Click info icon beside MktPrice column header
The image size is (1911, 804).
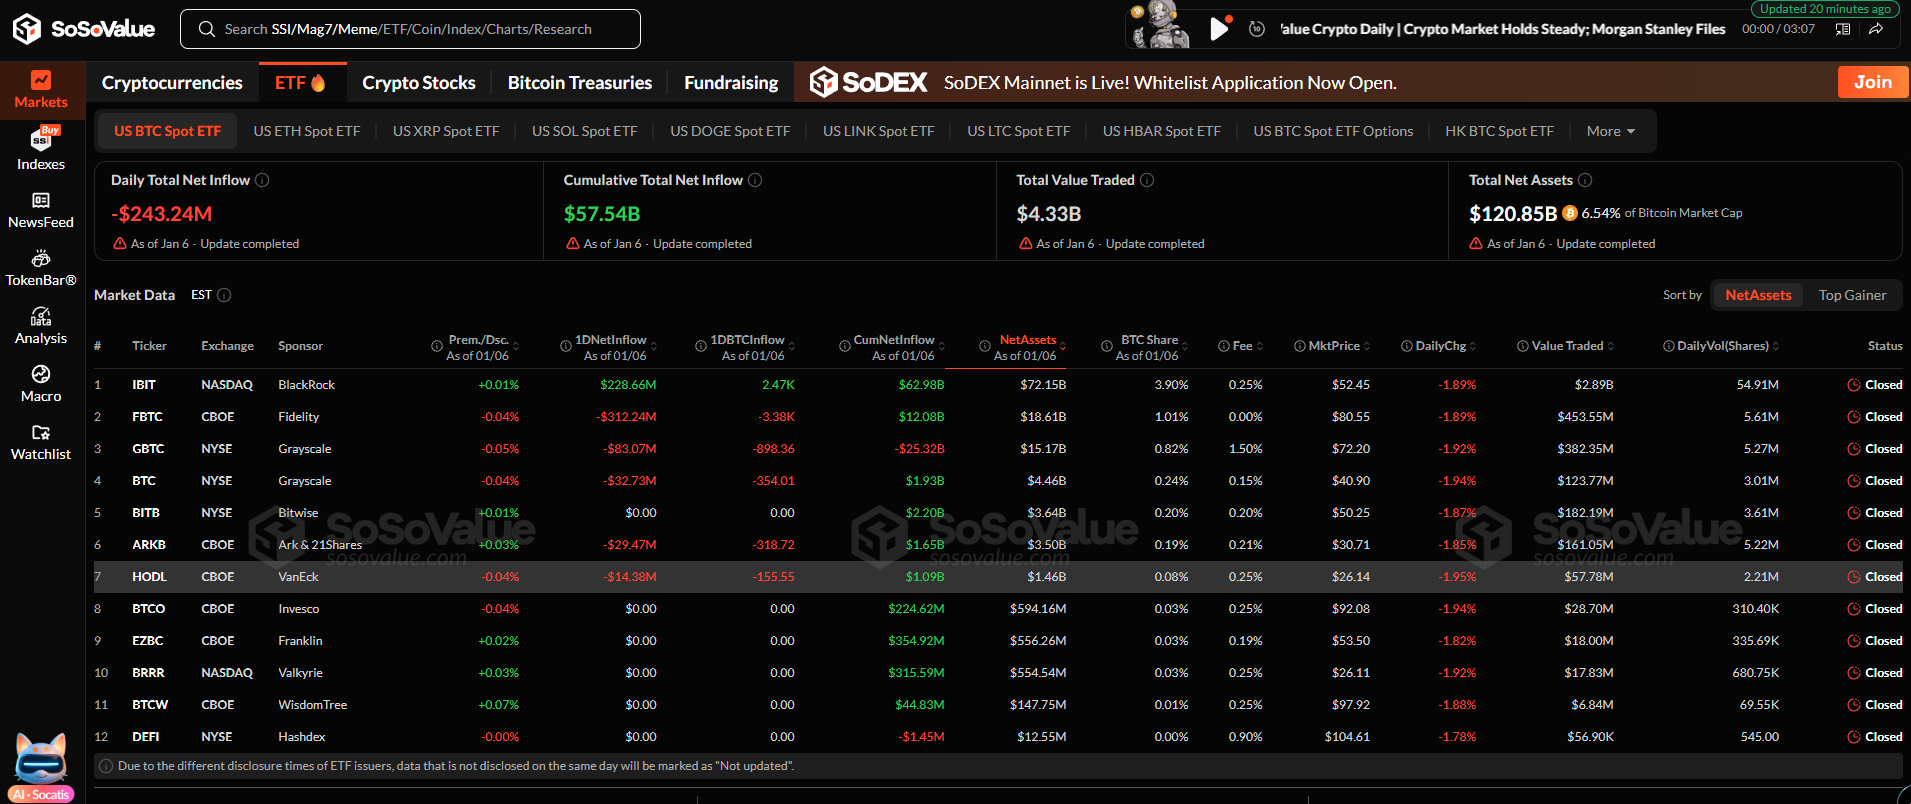coord(1300,346)
